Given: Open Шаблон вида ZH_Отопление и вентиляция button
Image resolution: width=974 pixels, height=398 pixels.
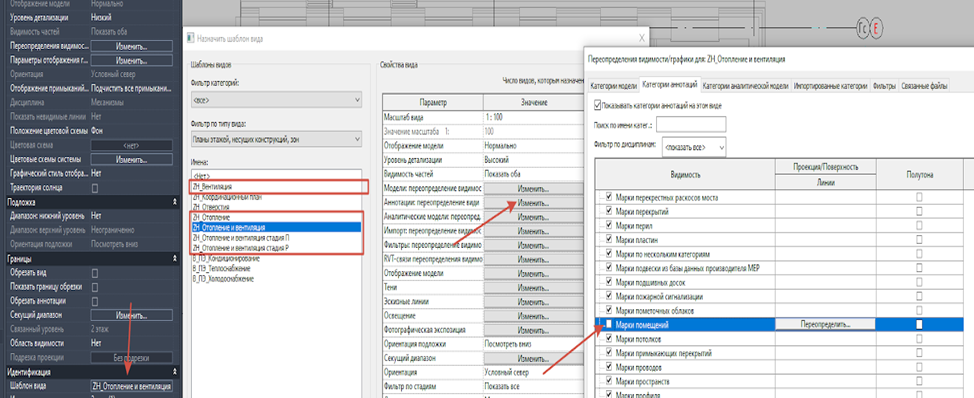Looking at the screenshot, I should [131, 387].
